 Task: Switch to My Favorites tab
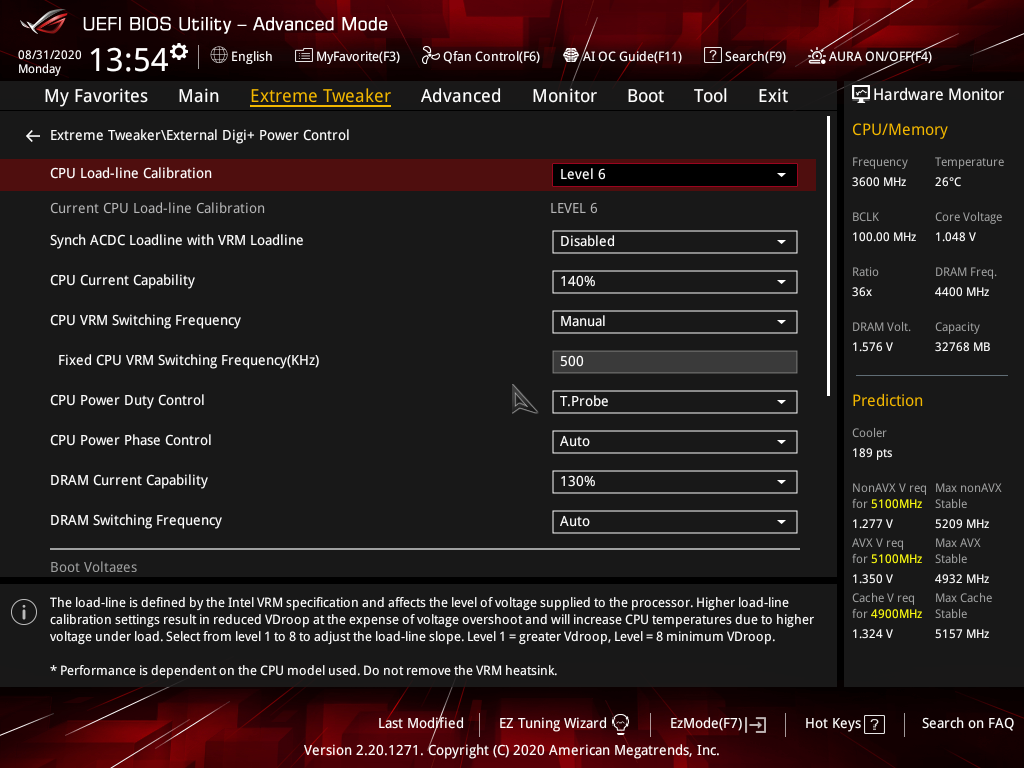tap(96, 96)
